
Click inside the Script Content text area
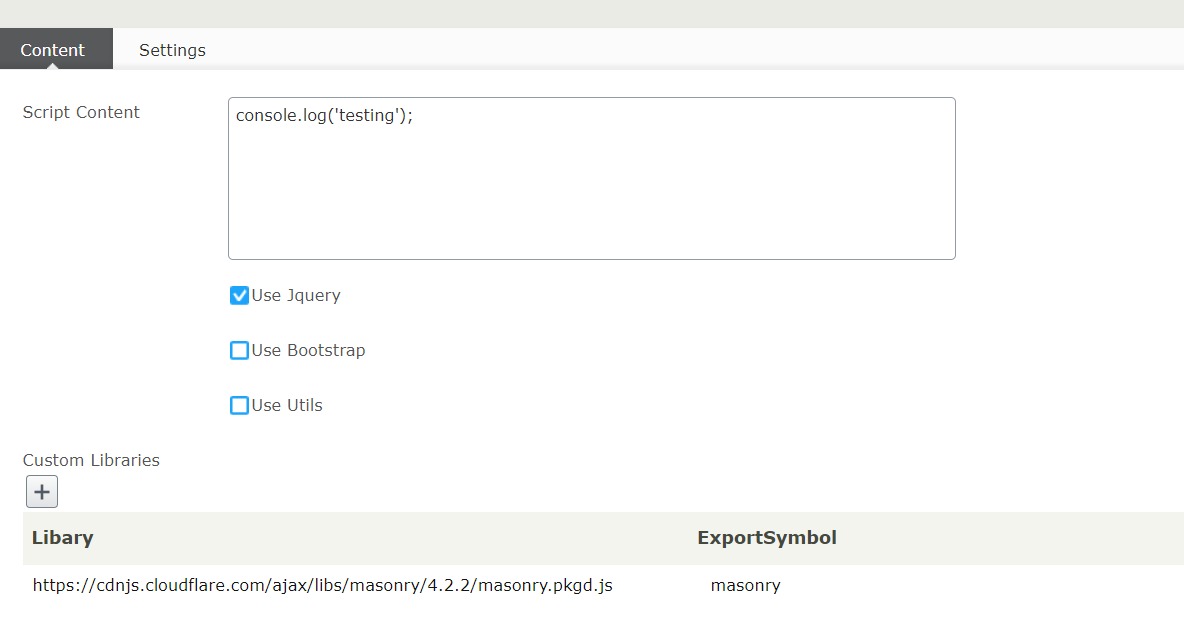tap(591, 190)
